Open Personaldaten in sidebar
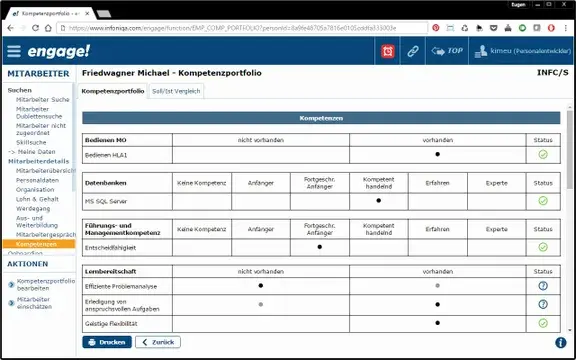576x360 pixels. pos(37,180)
